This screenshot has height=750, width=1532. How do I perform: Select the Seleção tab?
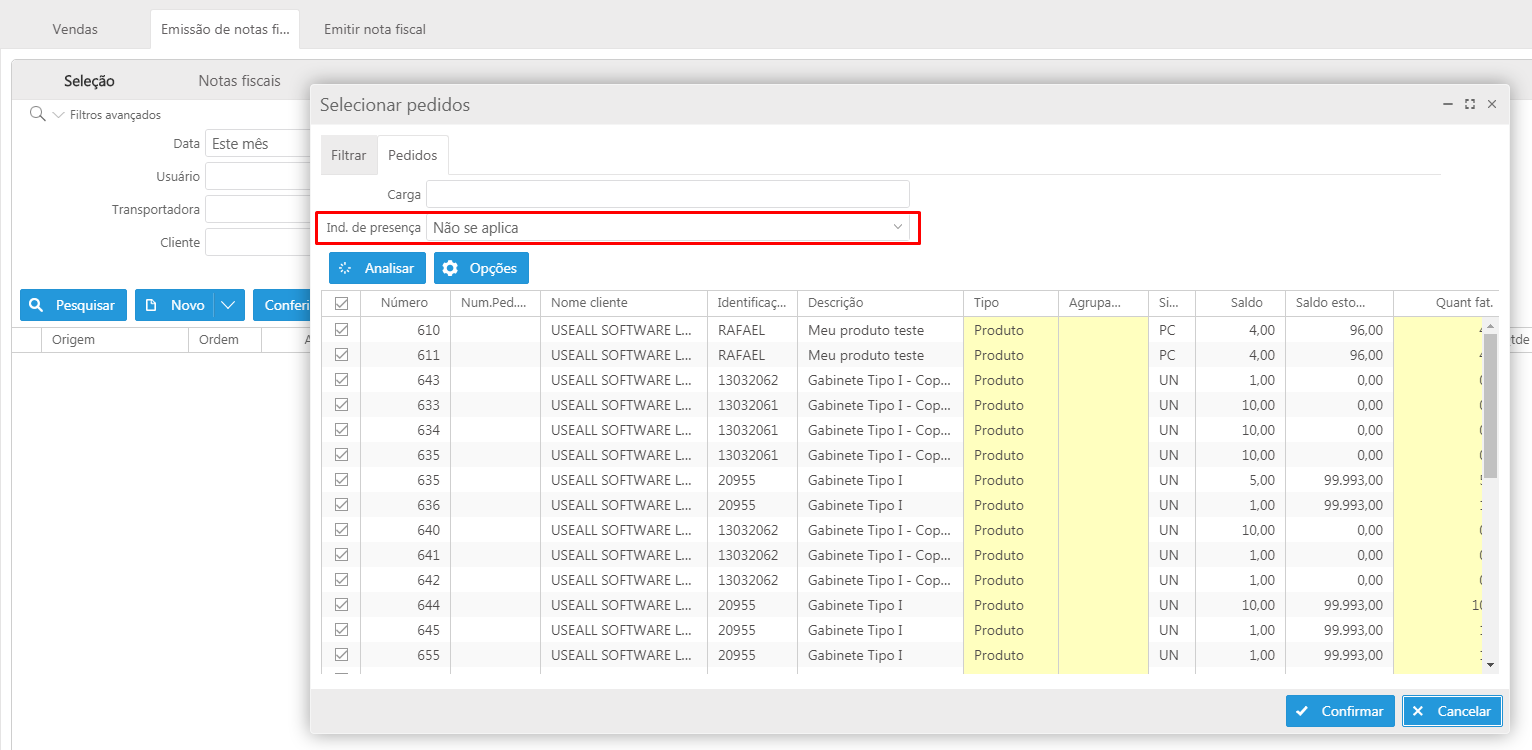tap(89, 81)
